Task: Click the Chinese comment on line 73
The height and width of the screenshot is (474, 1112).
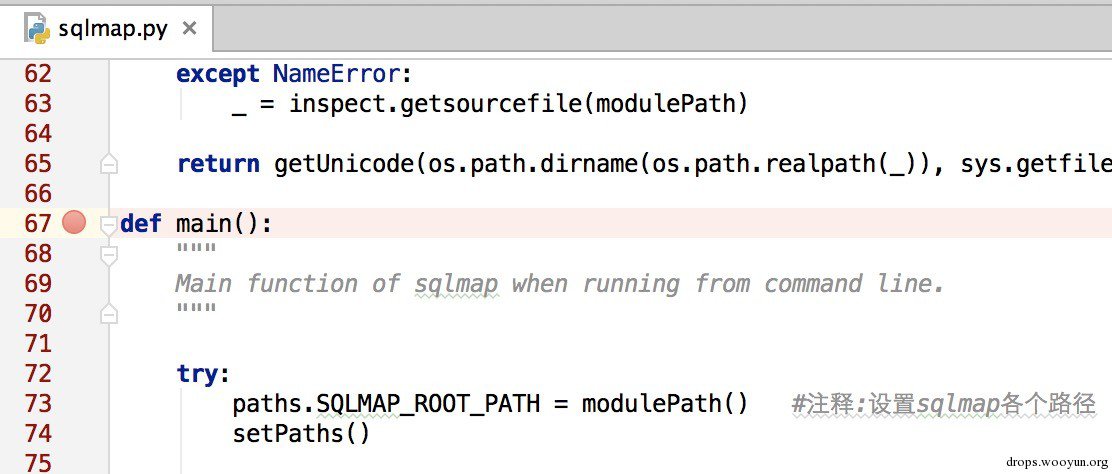Action: click(x=943, y=404)
